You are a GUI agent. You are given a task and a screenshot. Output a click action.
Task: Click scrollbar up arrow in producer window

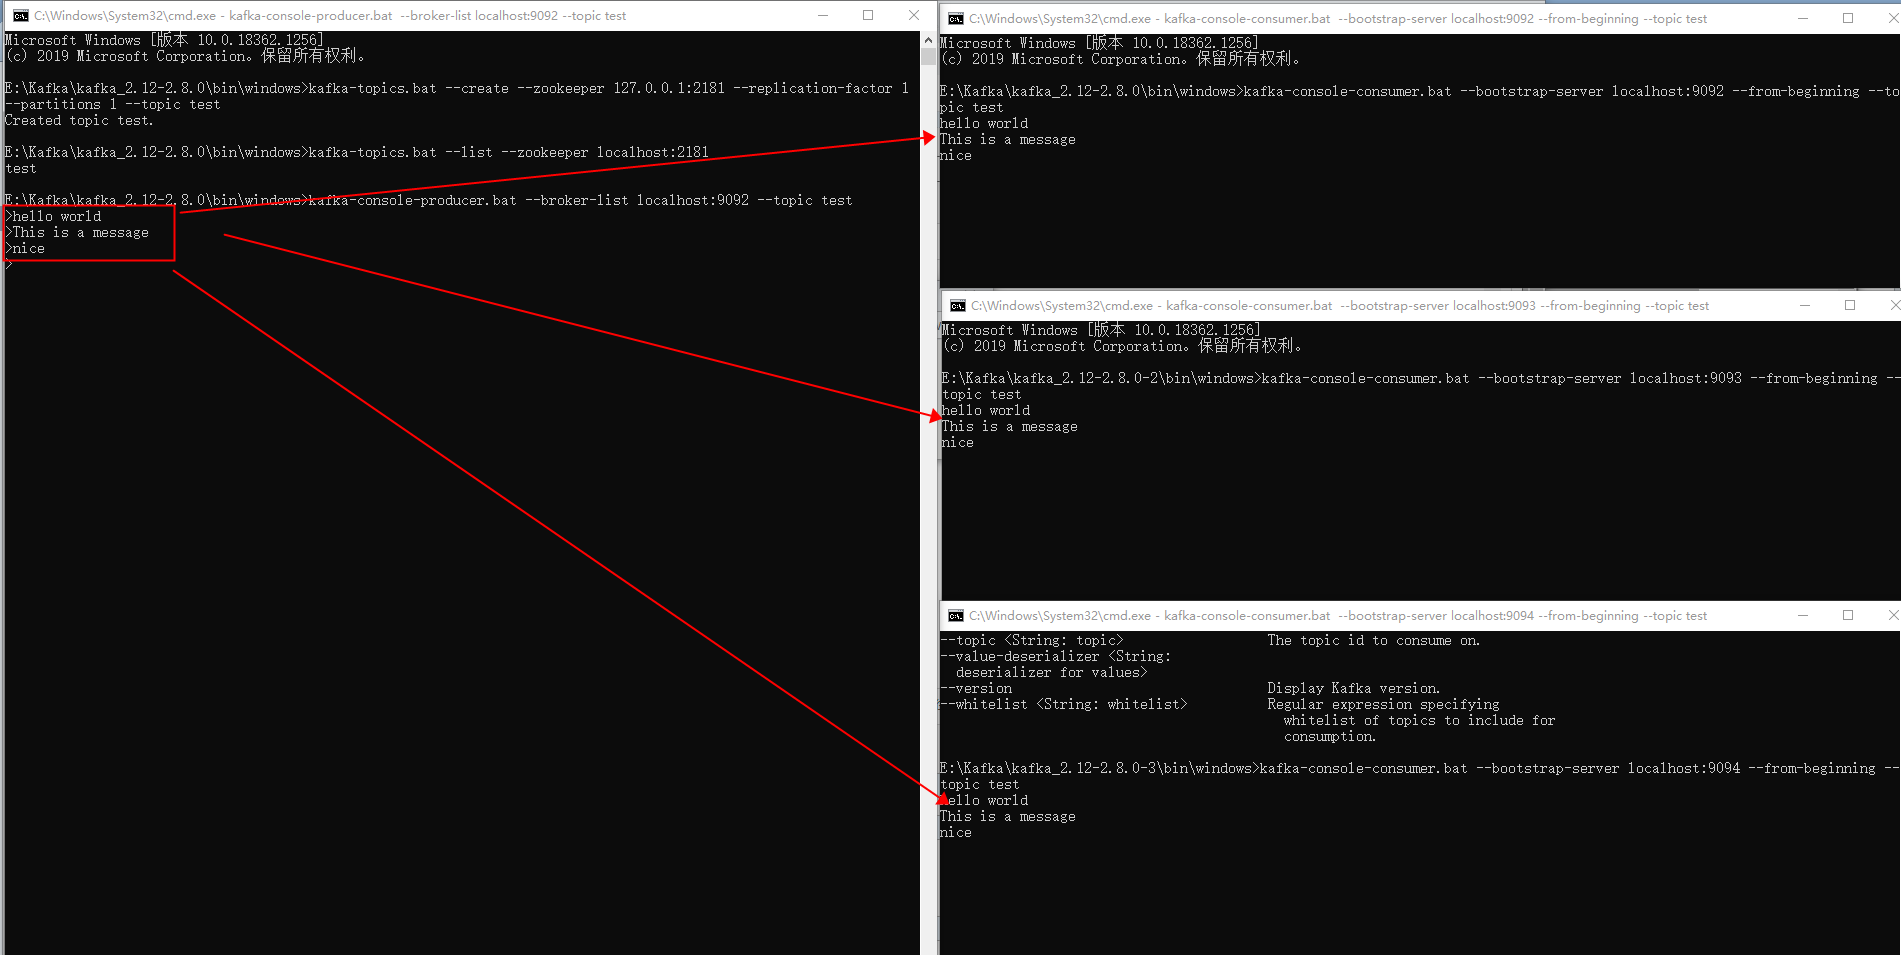point(928,39)
